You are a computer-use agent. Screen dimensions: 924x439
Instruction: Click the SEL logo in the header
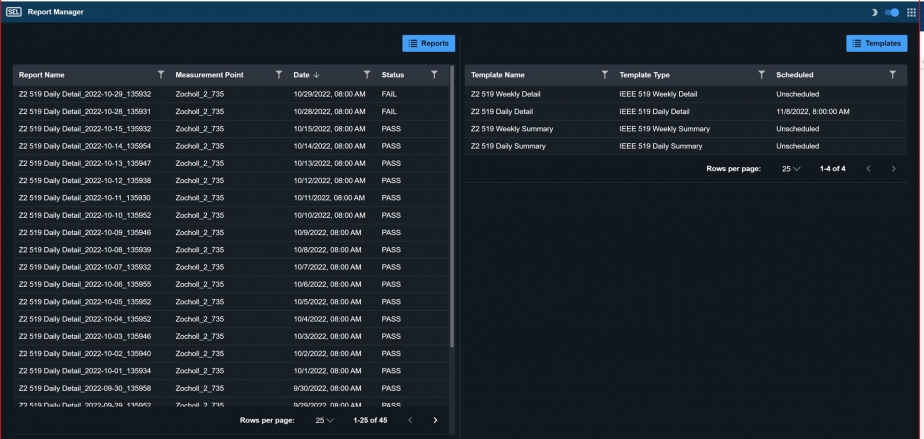point(13,12)
